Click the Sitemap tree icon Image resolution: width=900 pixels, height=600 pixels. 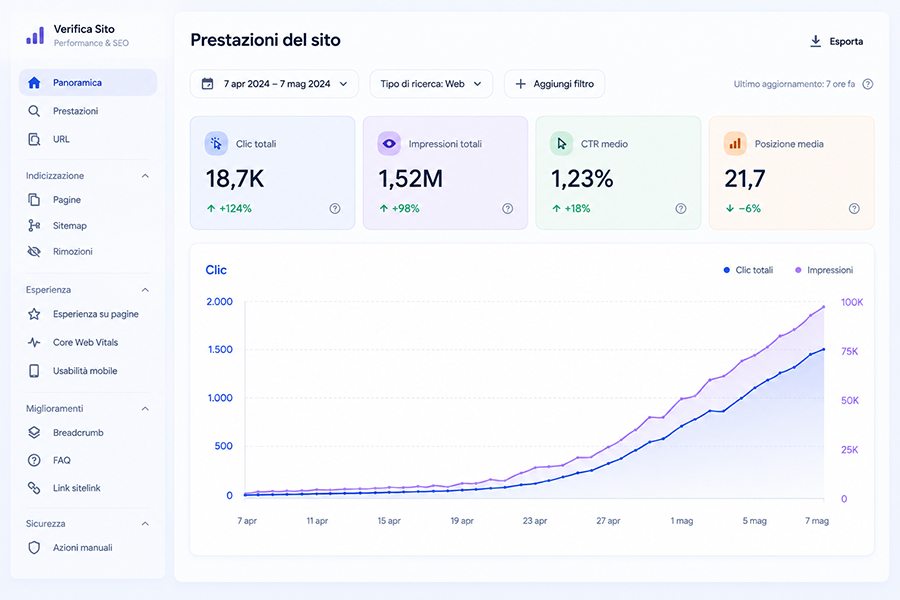pos(34,226)
